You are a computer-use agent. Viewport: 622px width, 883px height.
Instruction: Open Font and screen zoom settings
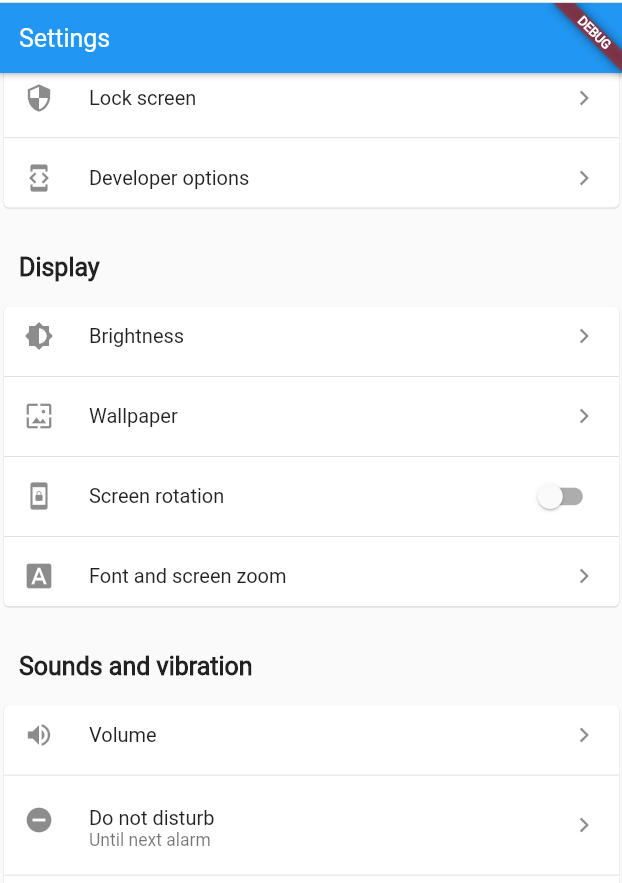tap(300, 576)
